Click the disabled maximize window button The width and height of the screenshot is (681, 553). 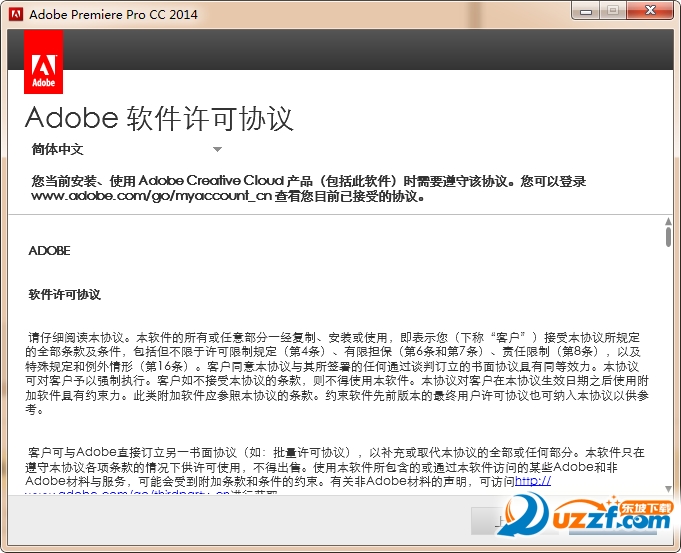click(x=613, y=11)
